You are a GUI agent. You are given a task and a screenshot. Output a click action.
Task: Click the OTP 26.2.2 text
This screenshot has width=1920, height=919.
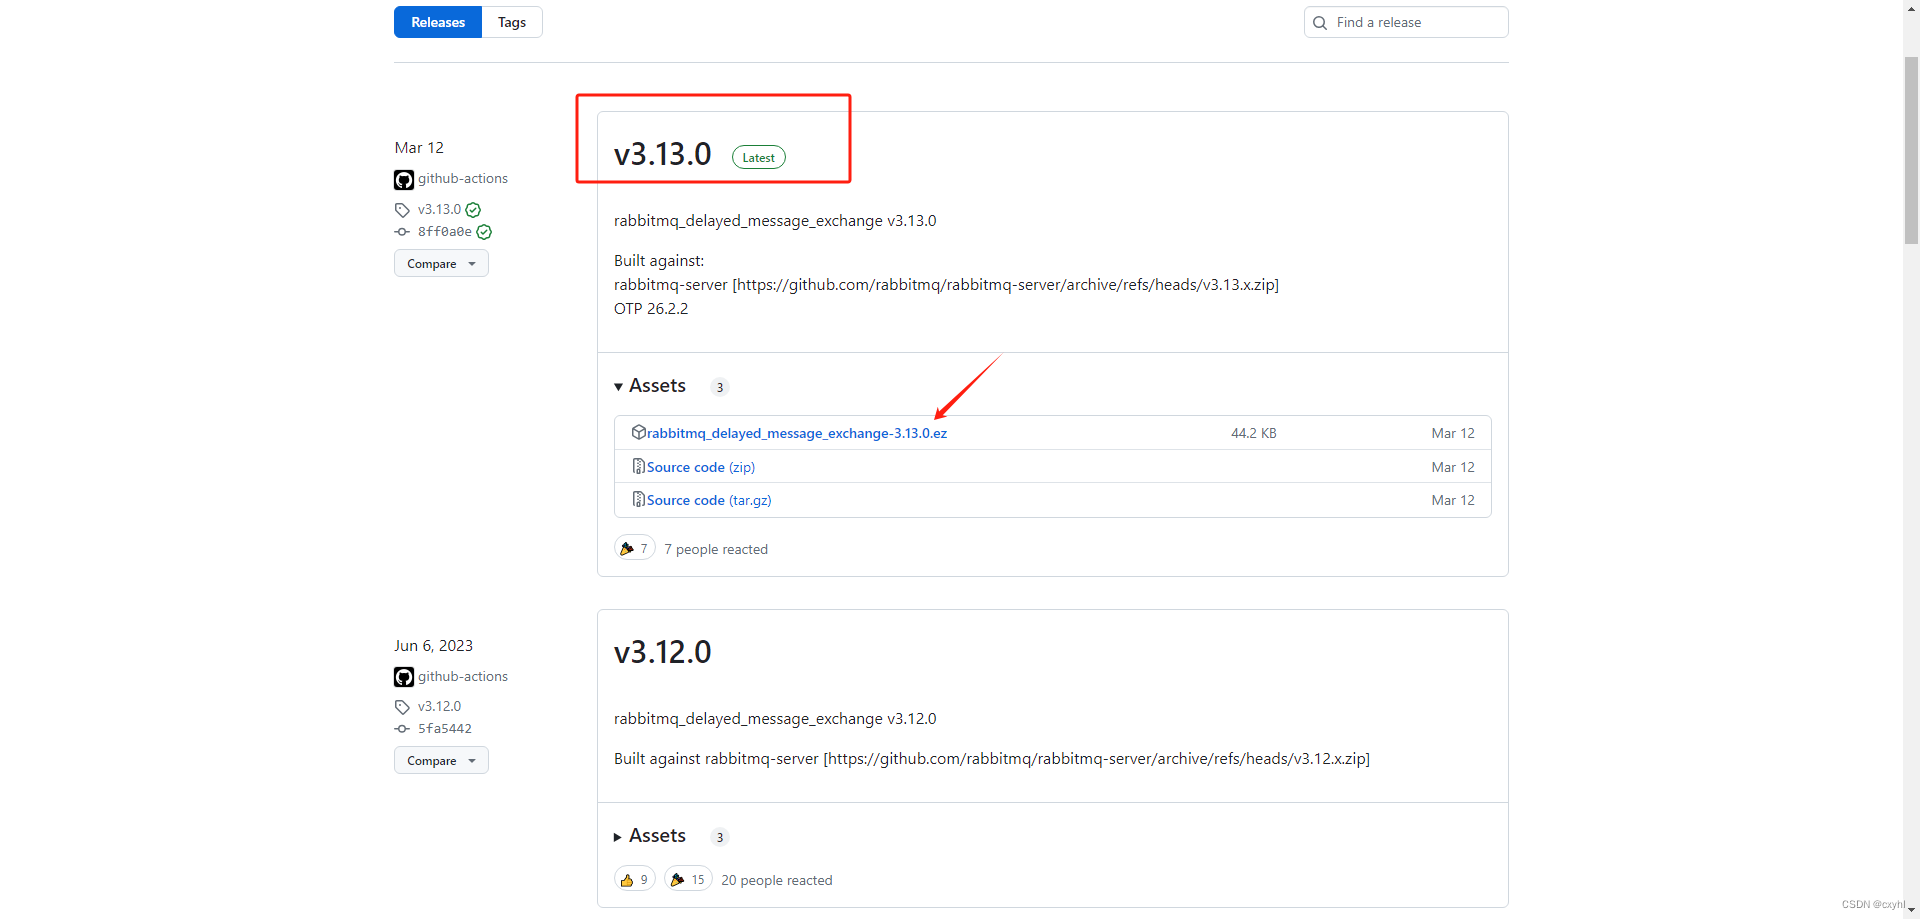(x=651, y=309)
